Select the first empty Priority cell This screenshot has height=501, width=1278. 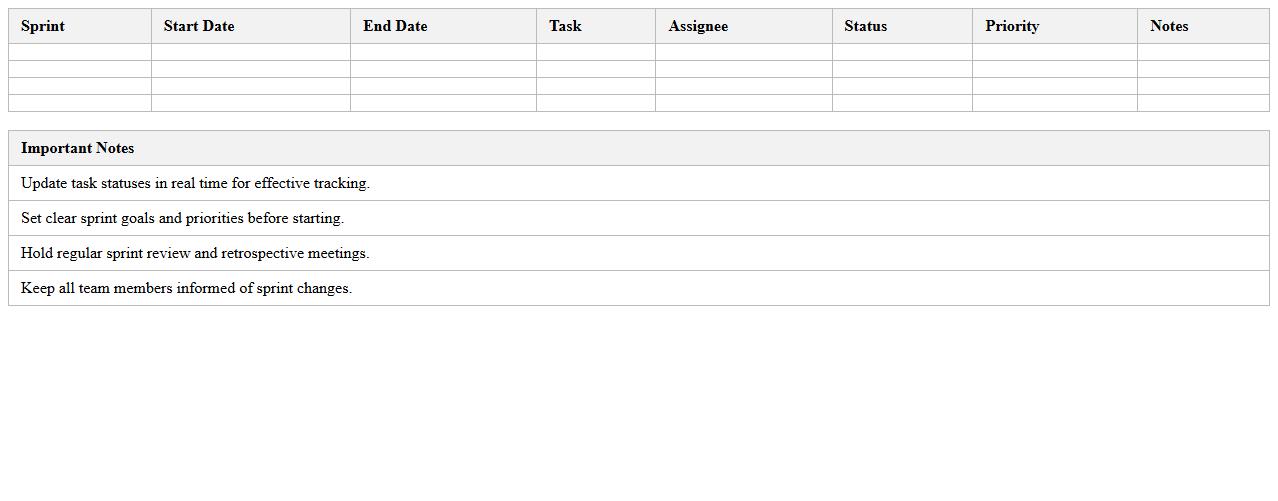click(1054, 52)
